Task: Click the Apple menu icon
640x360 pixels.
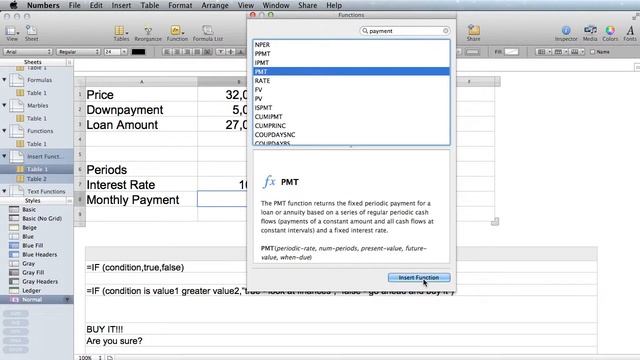Action: point(13,5)
